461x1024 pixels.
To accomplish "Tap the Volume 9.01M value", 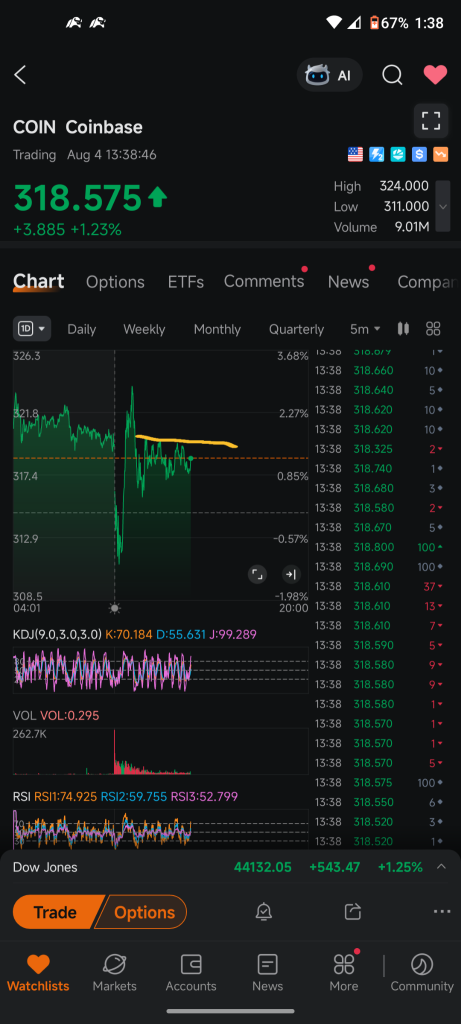I will pyautogui.click(x=413, y=227).
